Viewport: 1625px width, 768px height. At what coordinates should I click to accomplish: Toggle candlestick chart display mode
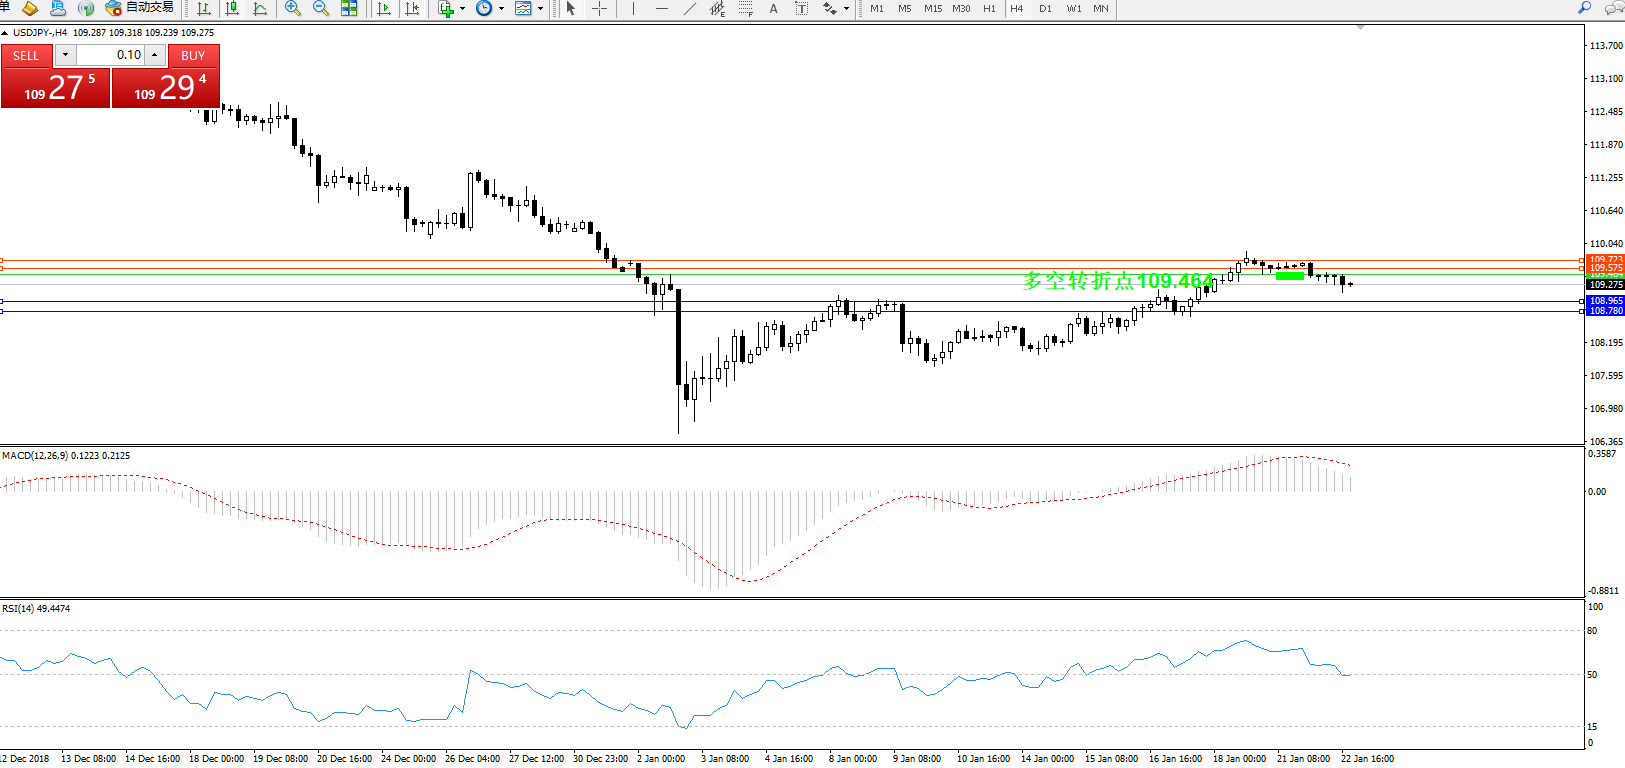click(232, 8)
